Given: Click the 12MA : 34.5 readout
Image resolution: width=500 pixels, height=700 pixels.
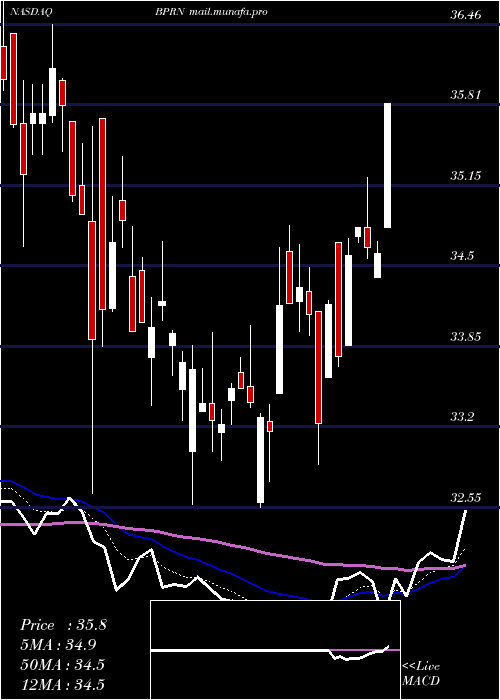Looking at the screenshot, I should (x=63, y=684).
